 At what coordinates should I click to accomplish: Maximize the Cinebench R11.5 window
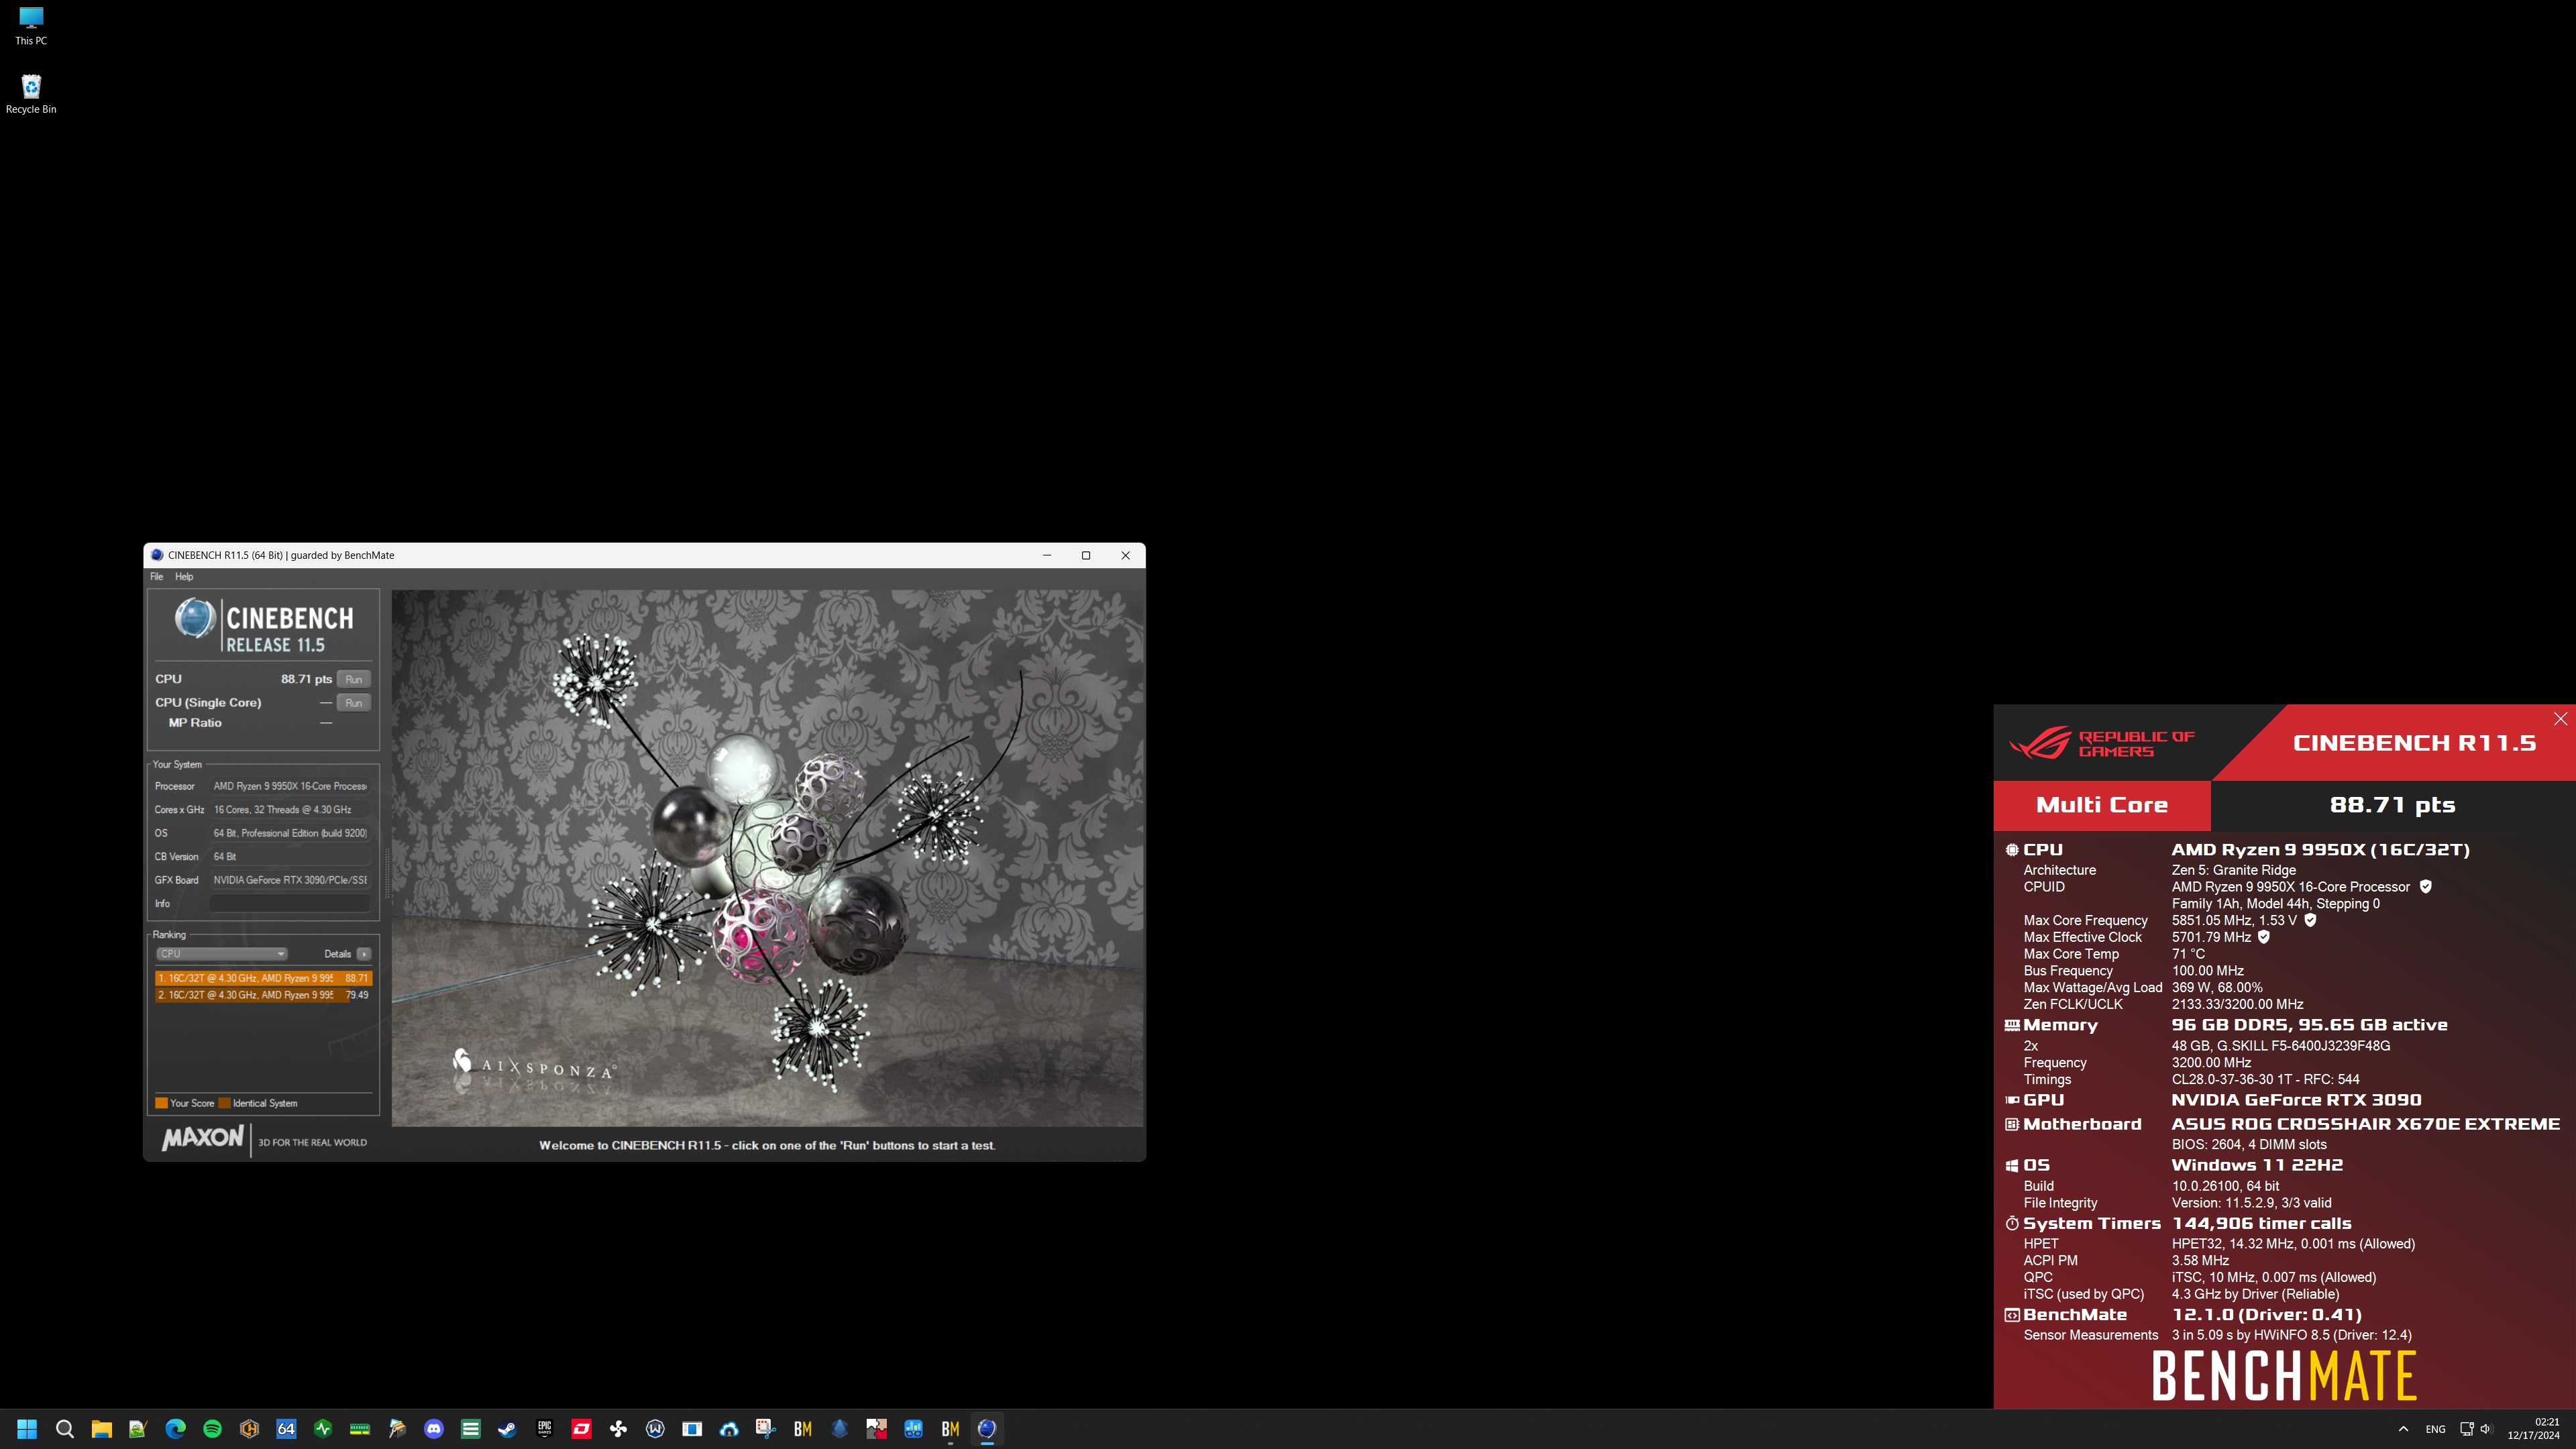(1086, 556)
